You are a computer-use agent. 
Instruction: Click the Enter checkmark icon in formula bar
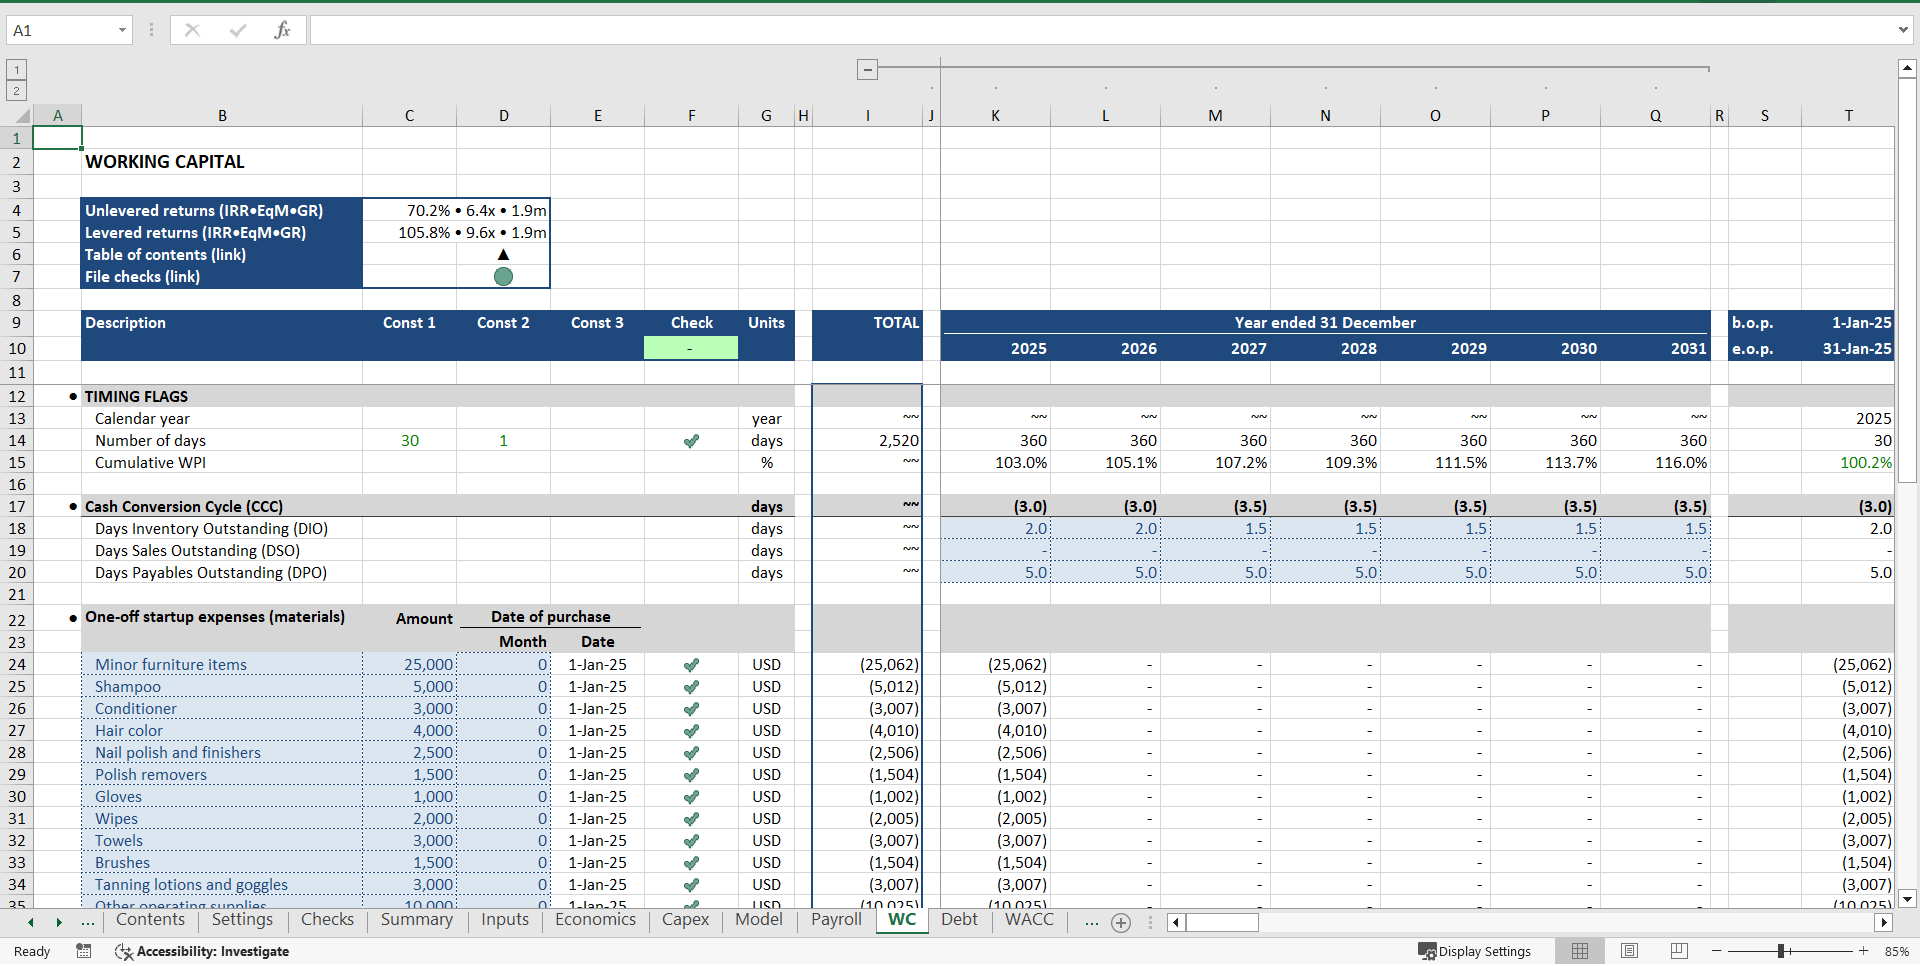238,30
